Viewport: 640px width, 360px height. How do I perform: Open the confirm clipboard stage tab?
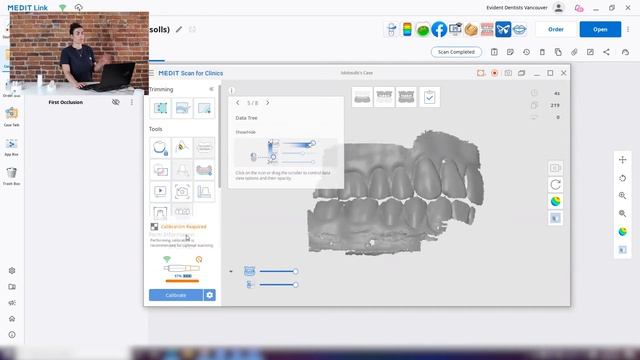(429, 97)
